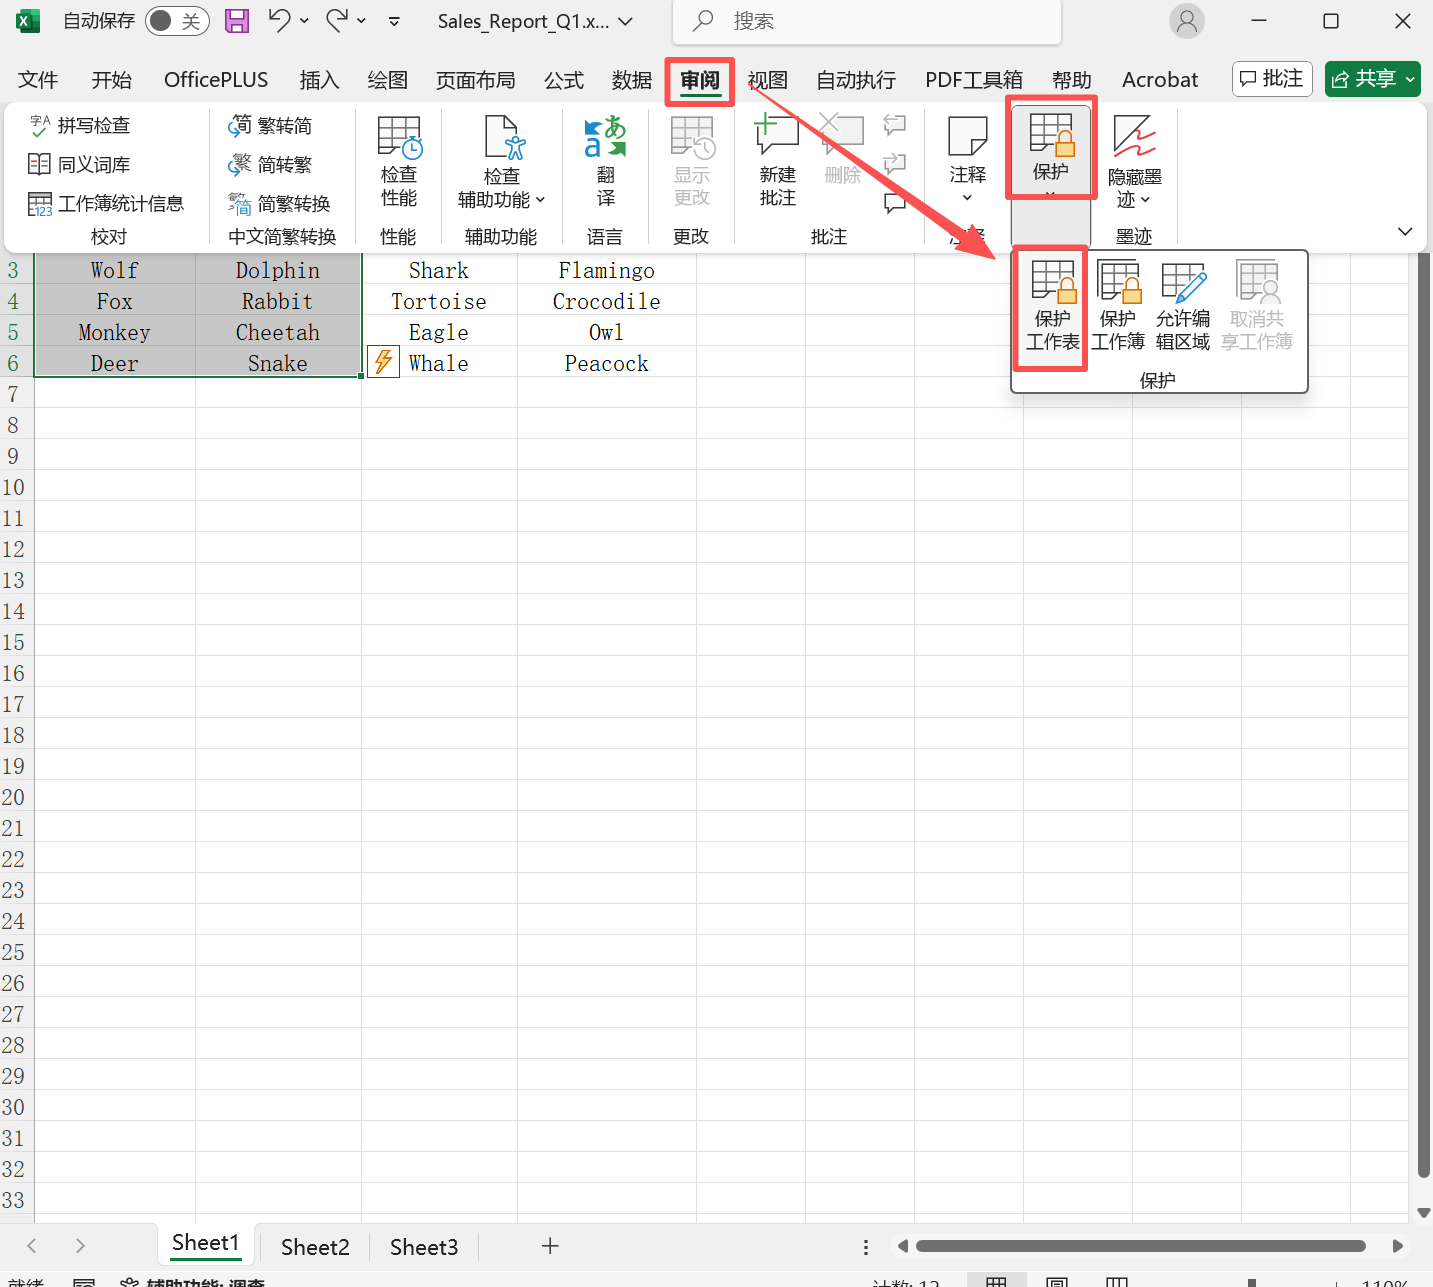This screenshot has height=1287, width=1433.
Task: Click the Comments (批注) button at top right
Action: coord(1272,79)
